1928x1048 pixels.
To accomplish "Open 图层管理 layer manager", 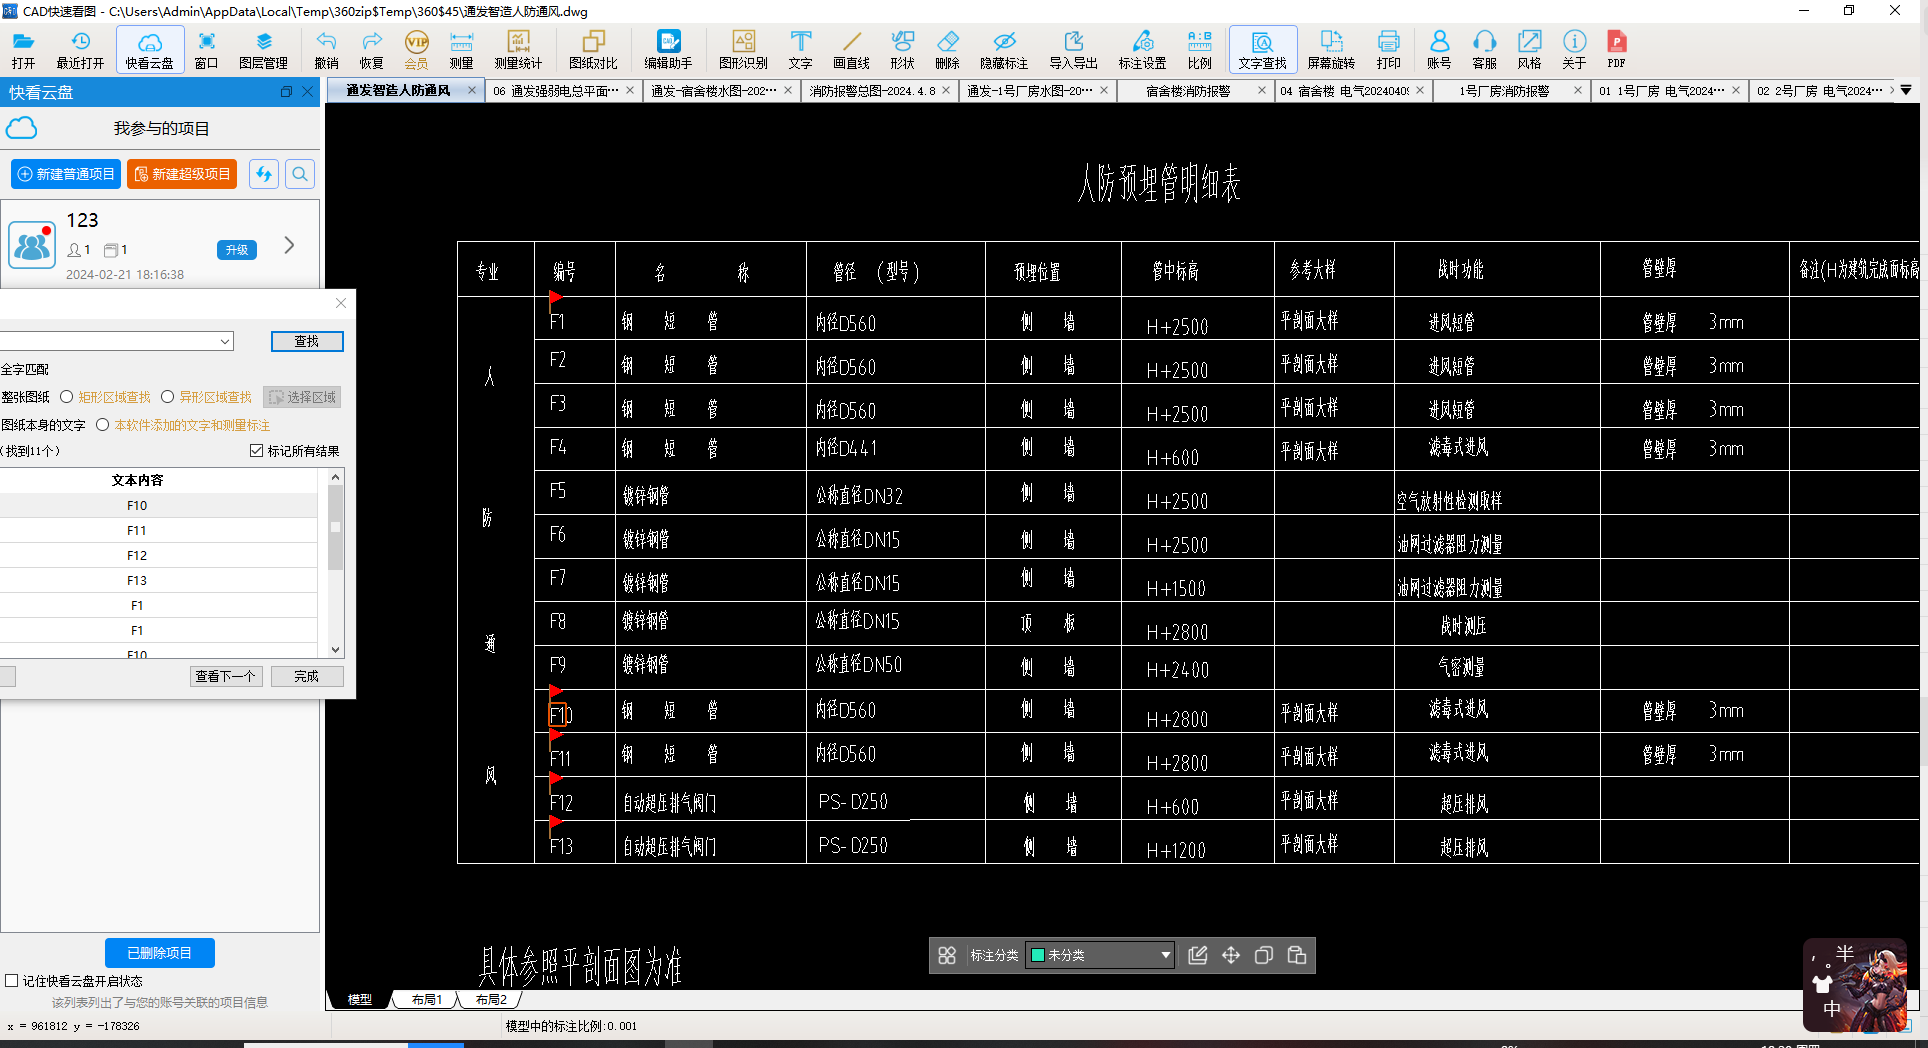I will 263,49.
